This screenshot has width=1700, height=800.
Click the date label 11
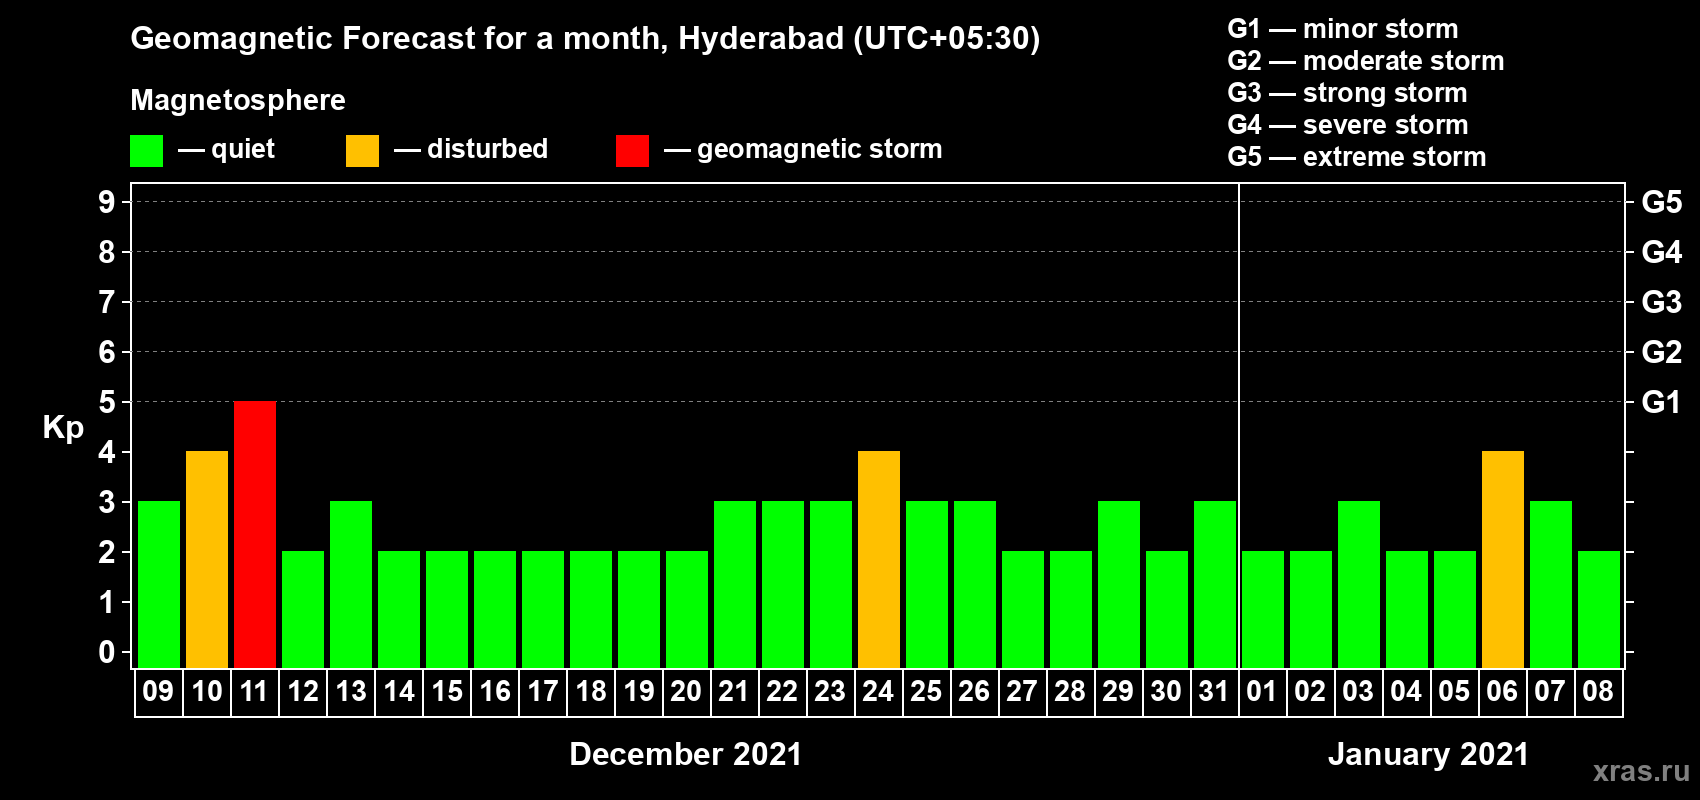tap(254, 691)
